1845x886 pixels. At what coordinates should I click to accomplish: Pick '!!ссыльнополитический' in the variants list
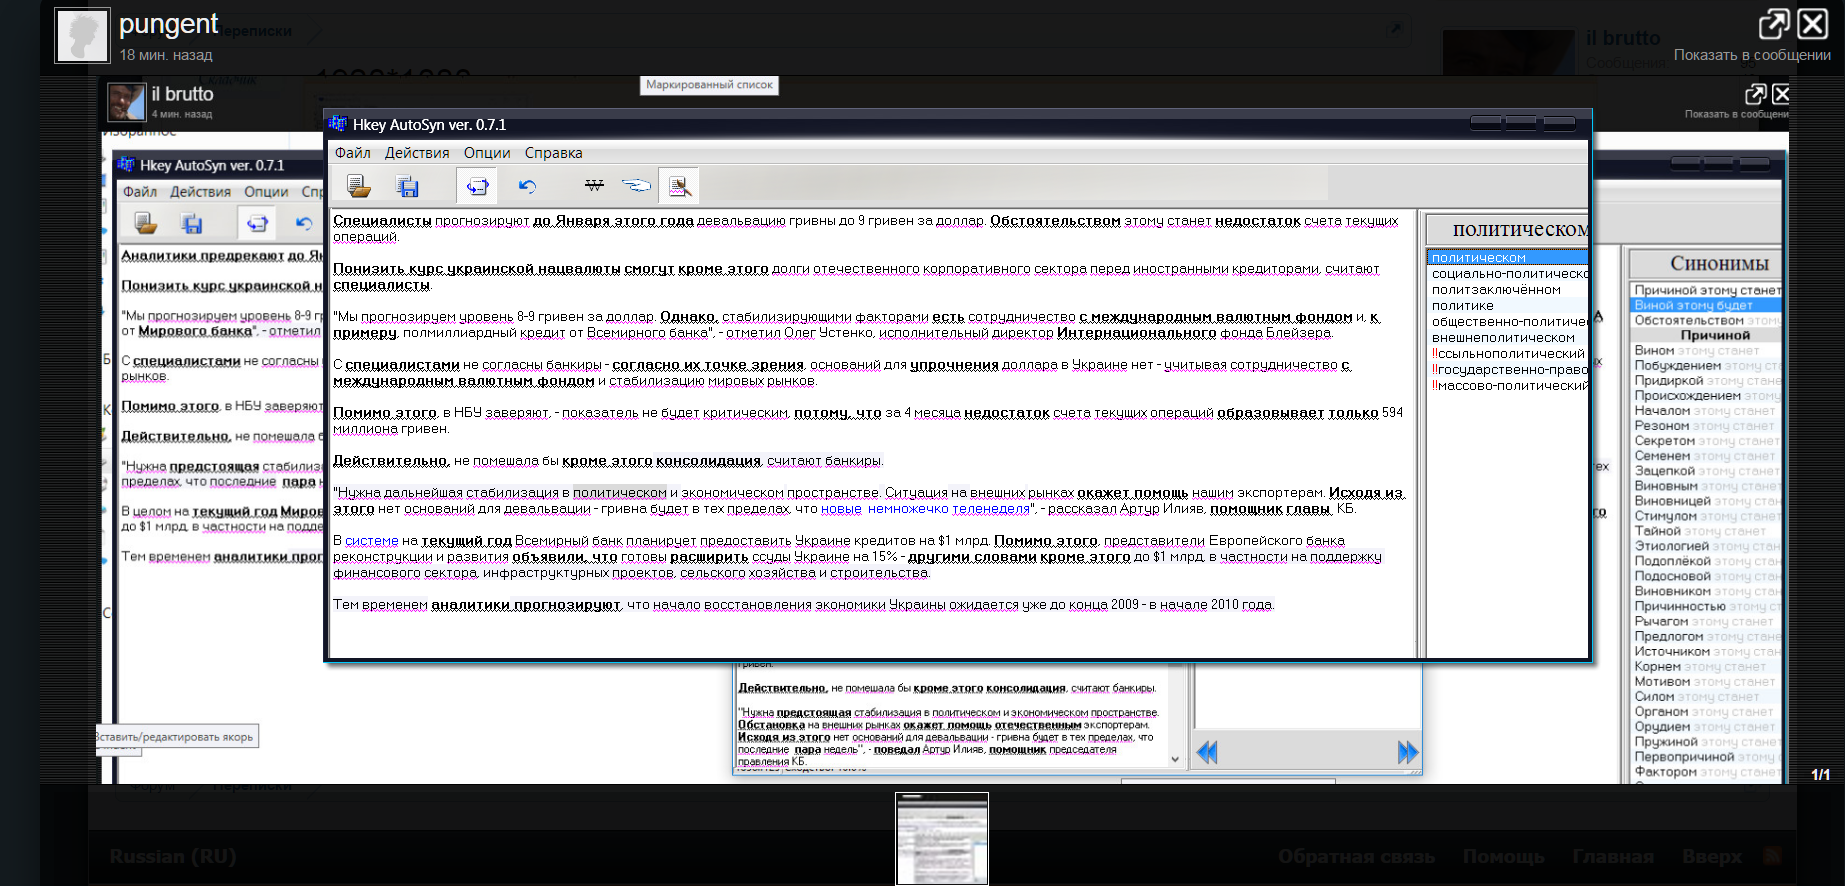[x=1508, y=354]
